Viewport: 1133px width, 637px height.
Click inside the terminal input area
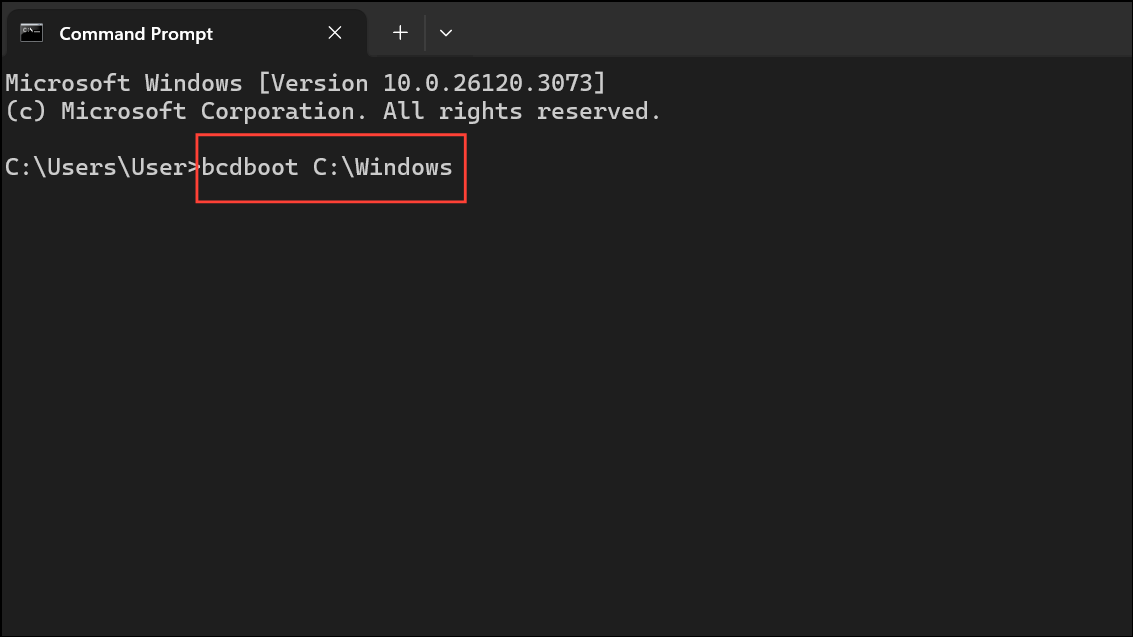[x=560, y=400]
